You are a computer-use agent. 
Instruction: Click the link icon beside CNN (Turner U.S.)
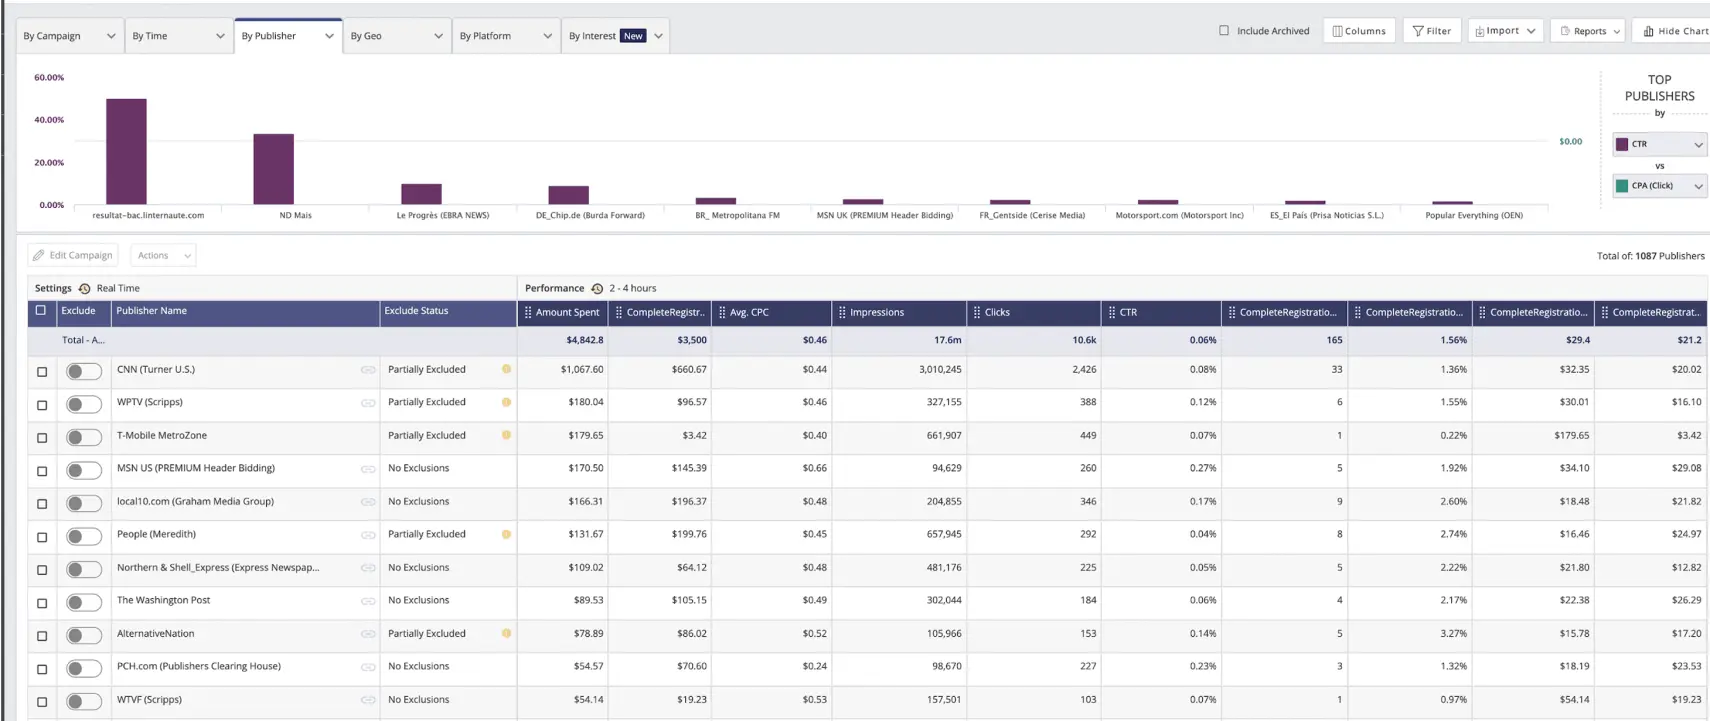[368, 370]
